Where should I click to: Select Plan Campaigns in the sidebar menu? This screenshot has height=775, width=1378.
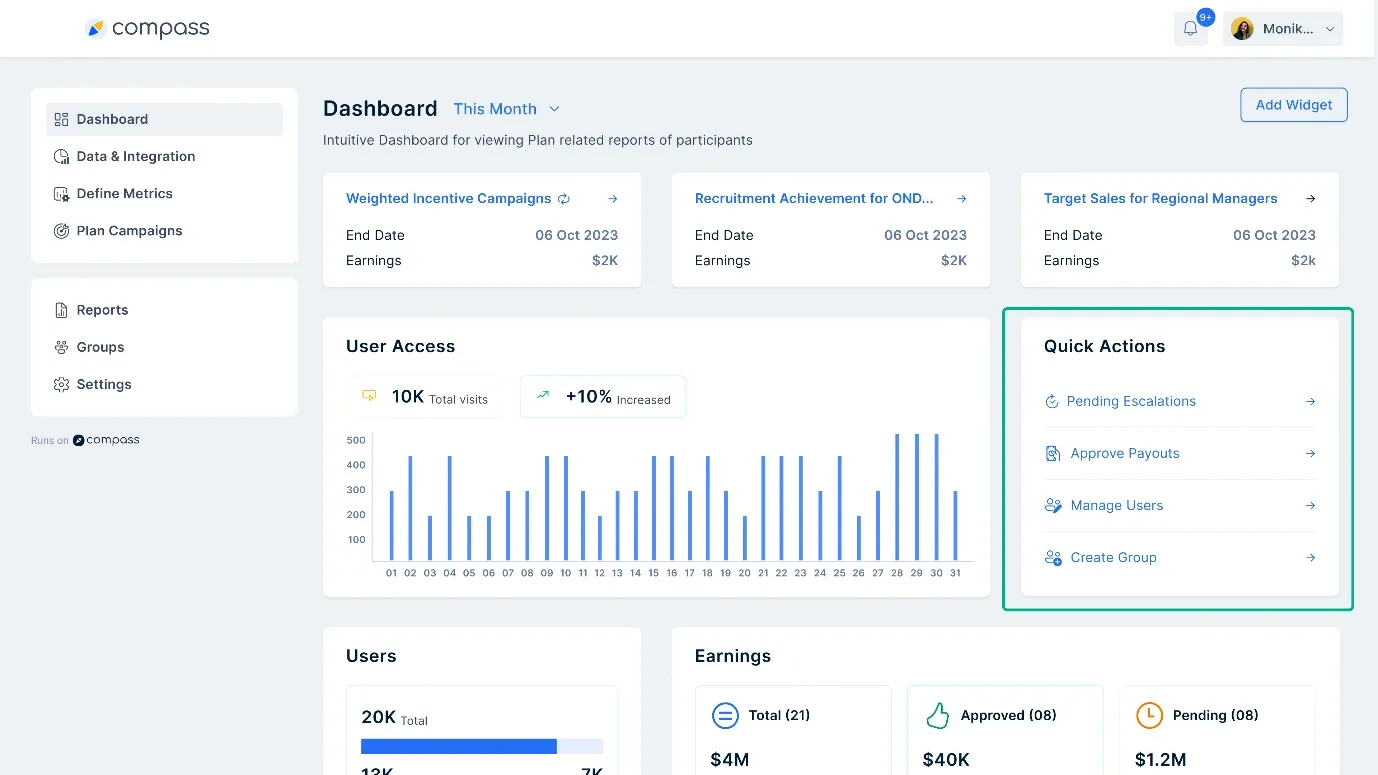[129, 230]
